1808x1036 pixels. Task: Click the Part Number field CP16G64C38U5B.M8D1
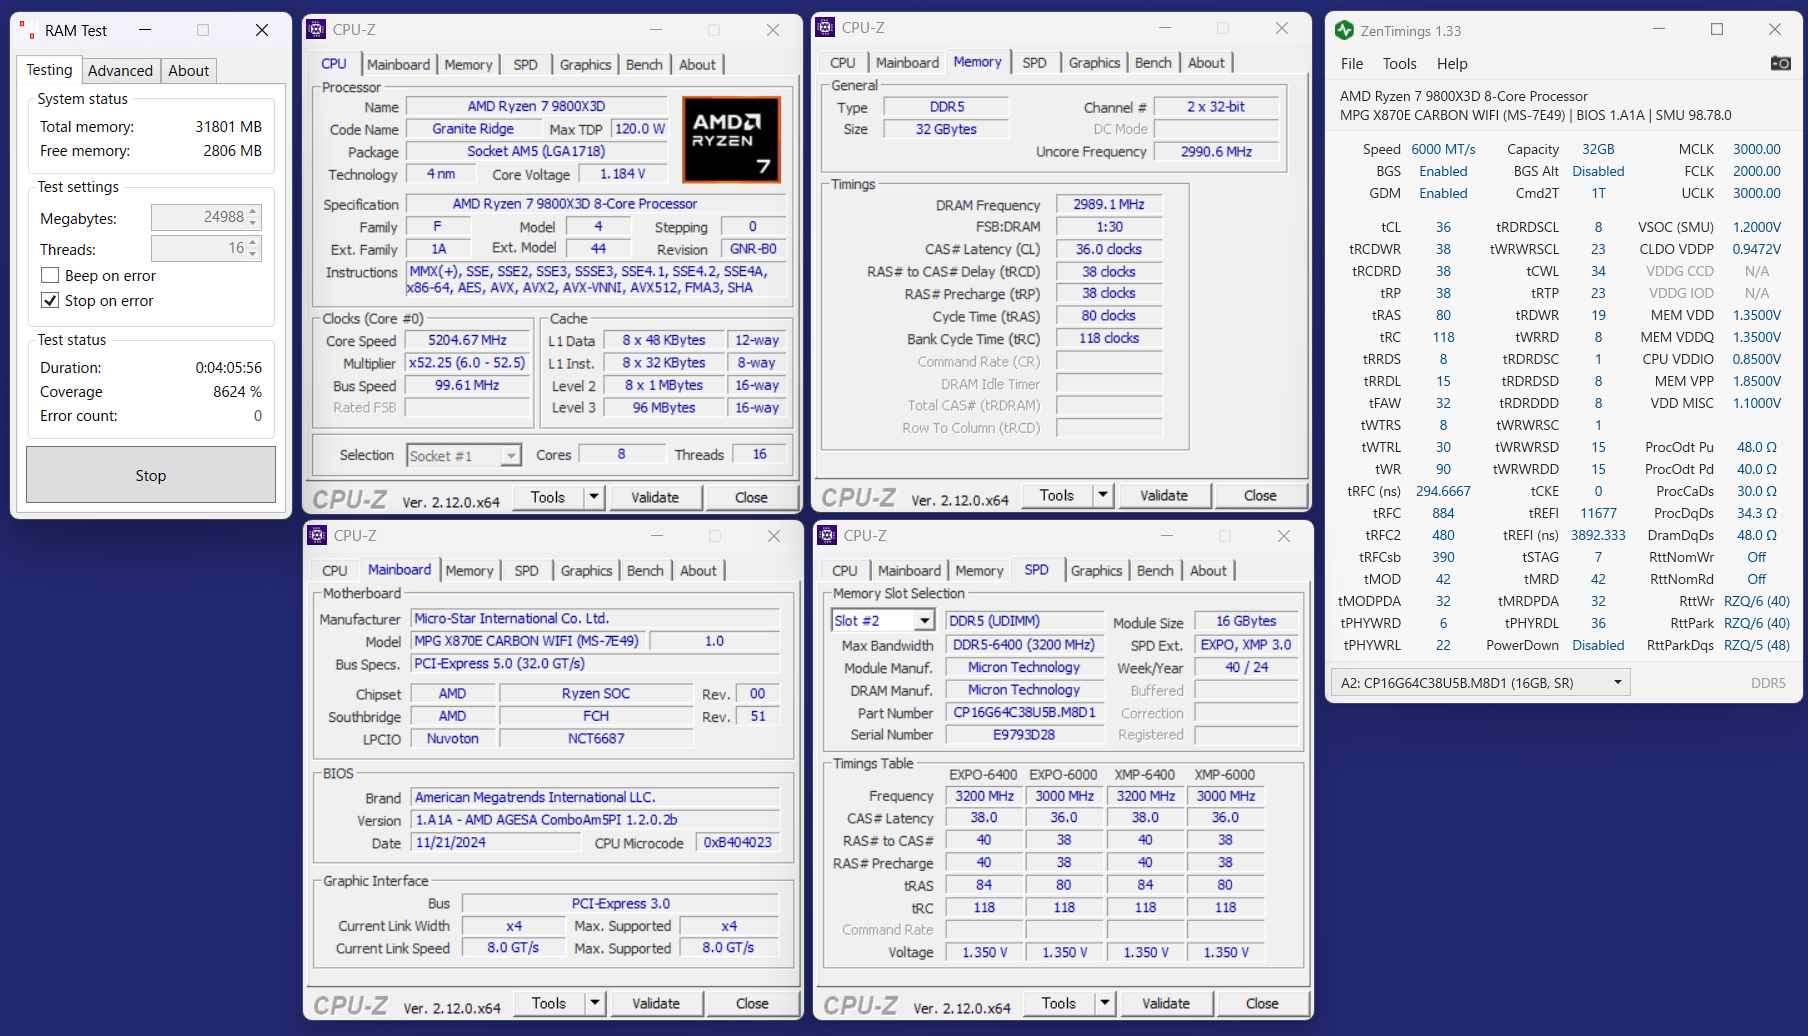[x=1024, y=712]
